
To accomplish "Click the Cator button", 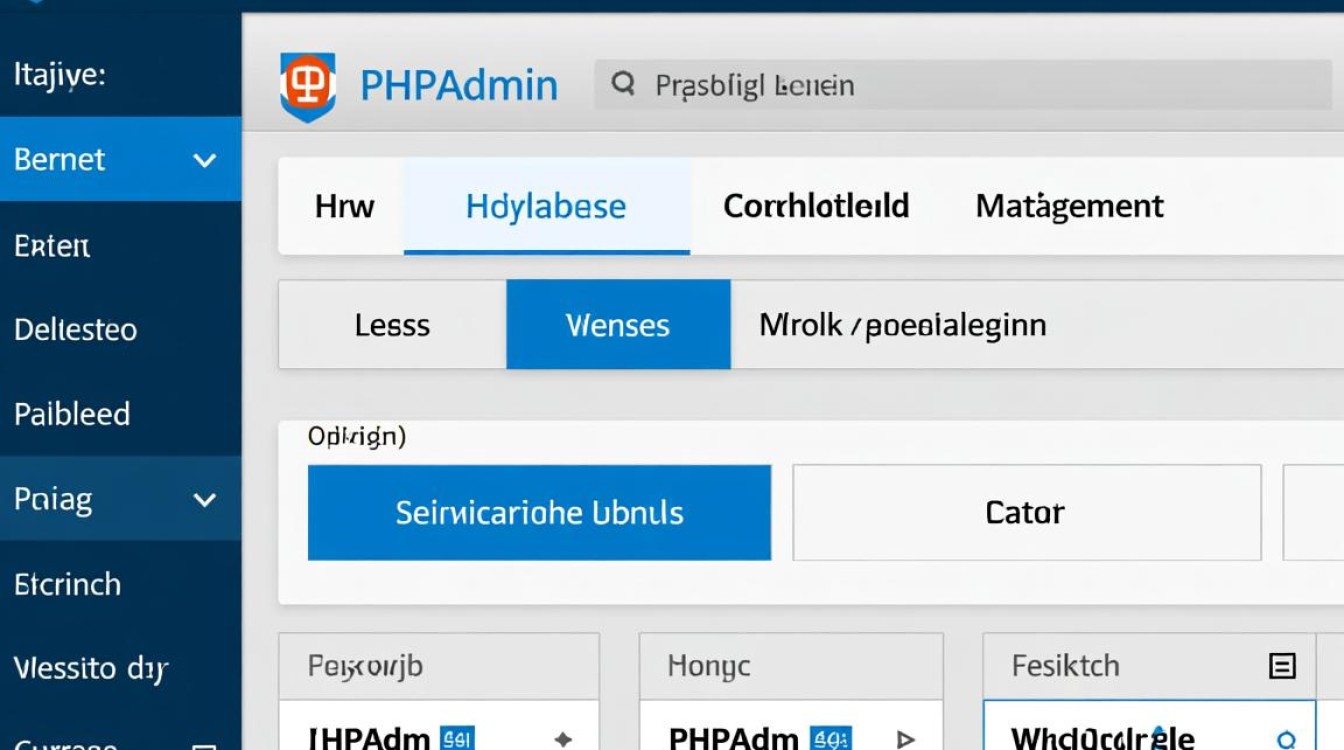I will 1026,512.
